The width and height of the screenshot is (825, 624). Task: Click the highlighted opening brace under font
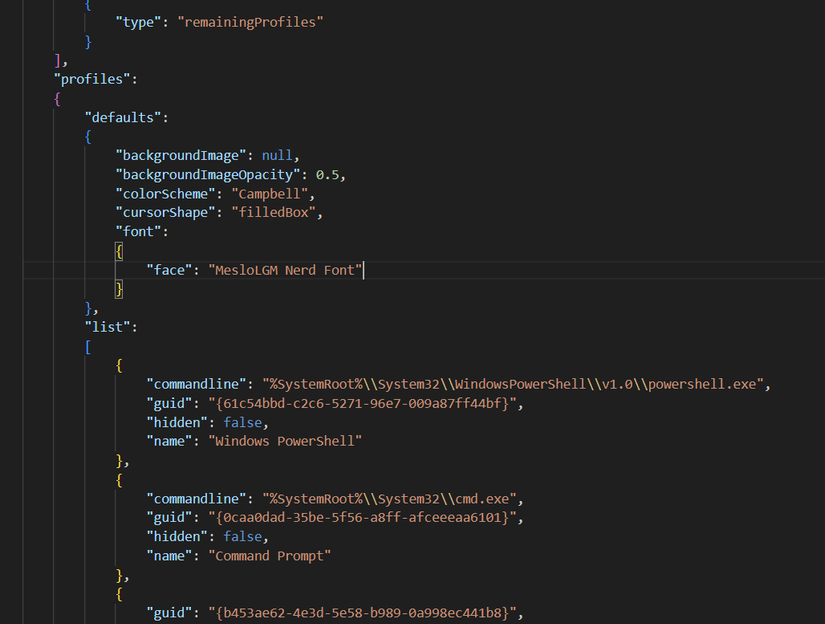119,251
